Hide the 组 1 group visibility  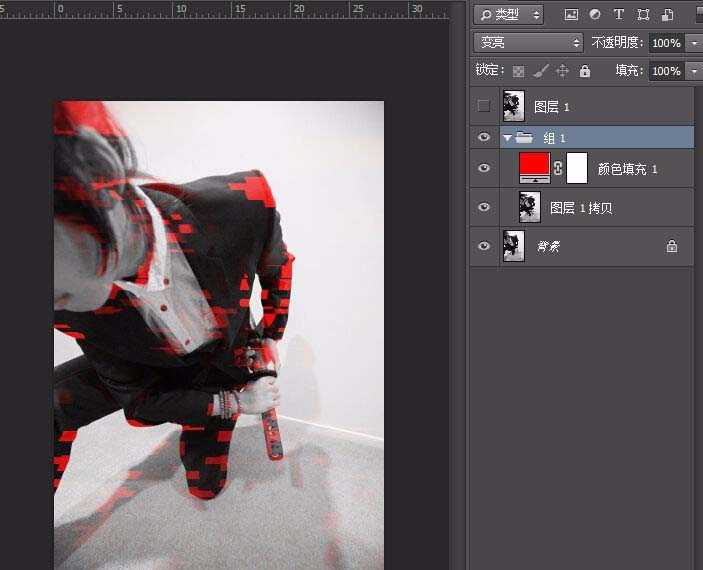484,138
